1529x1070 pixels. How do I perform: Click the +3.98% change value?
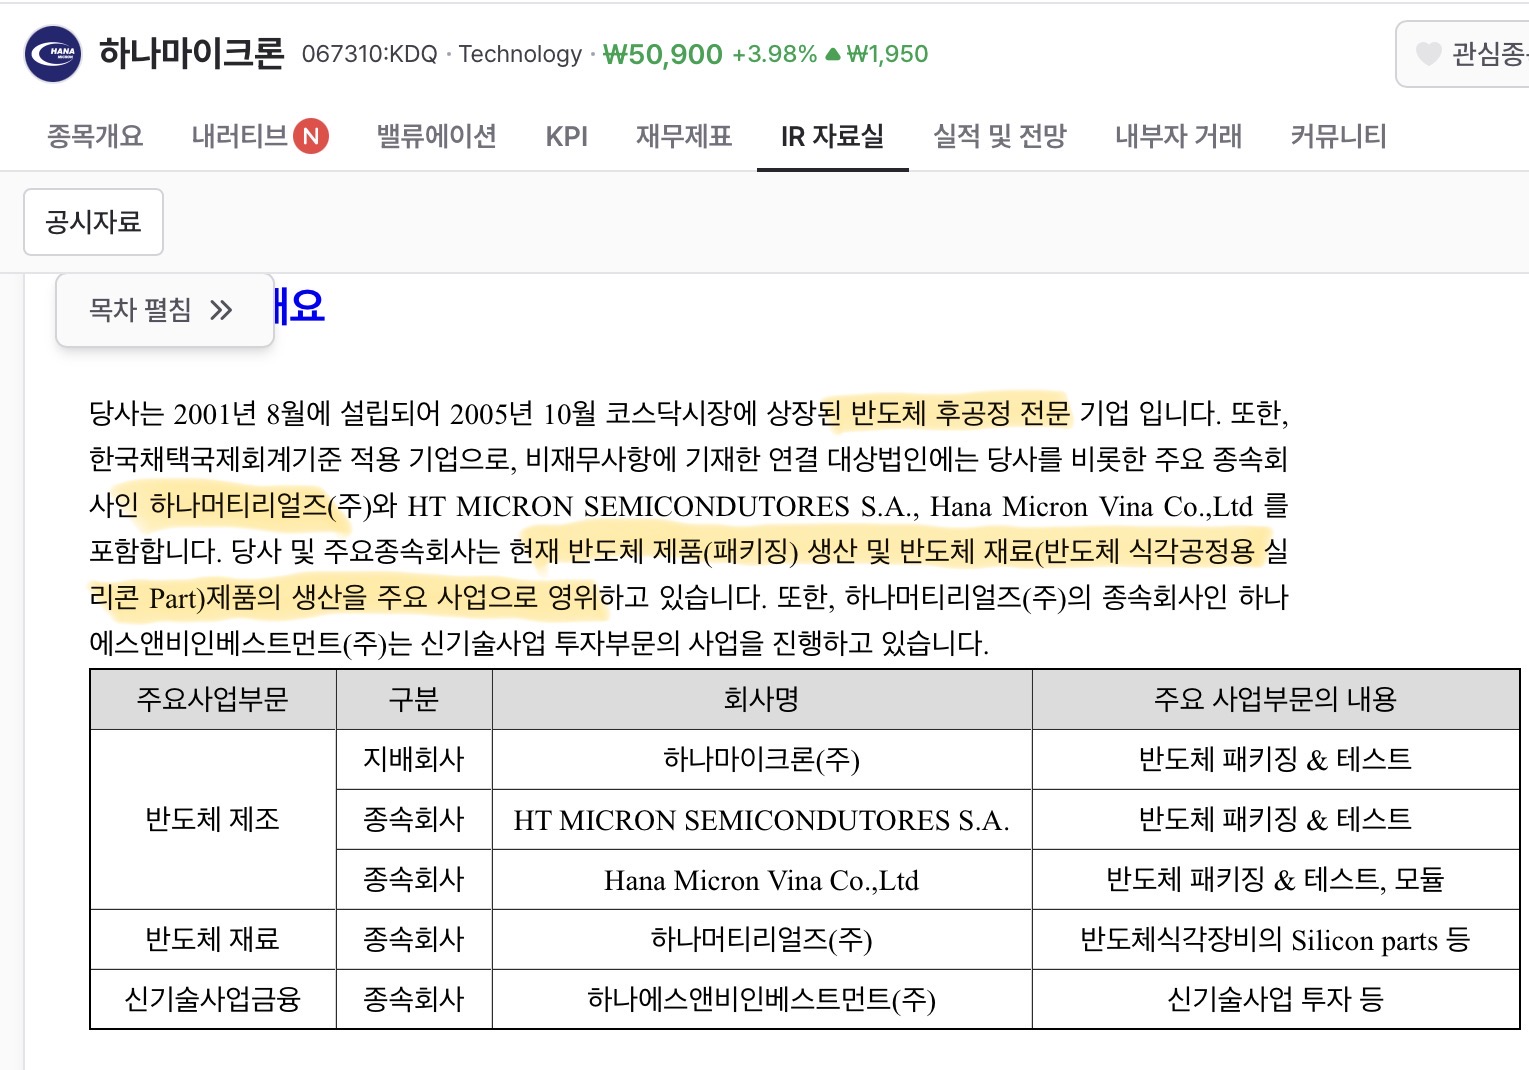coord(775,54)
